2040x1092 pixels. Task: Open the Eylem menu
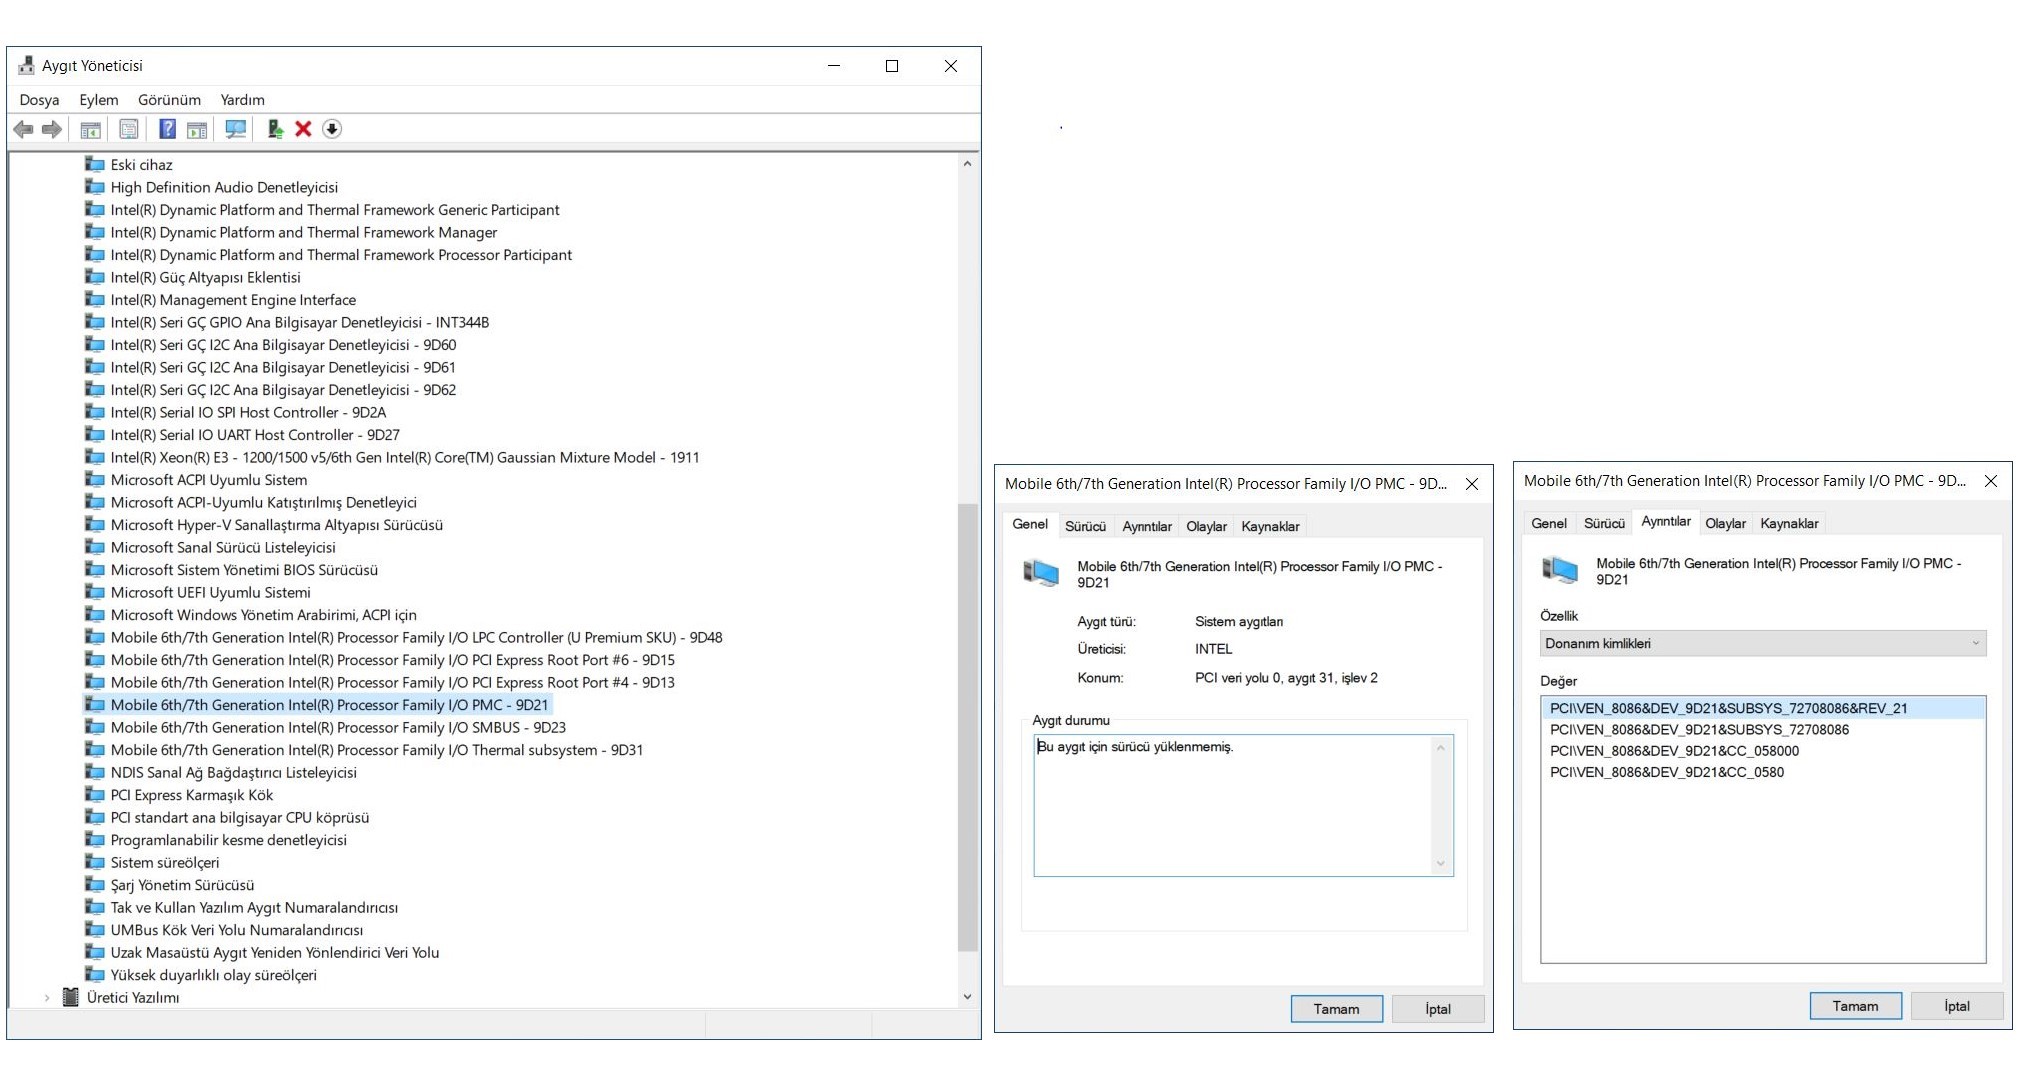(98, 100)
